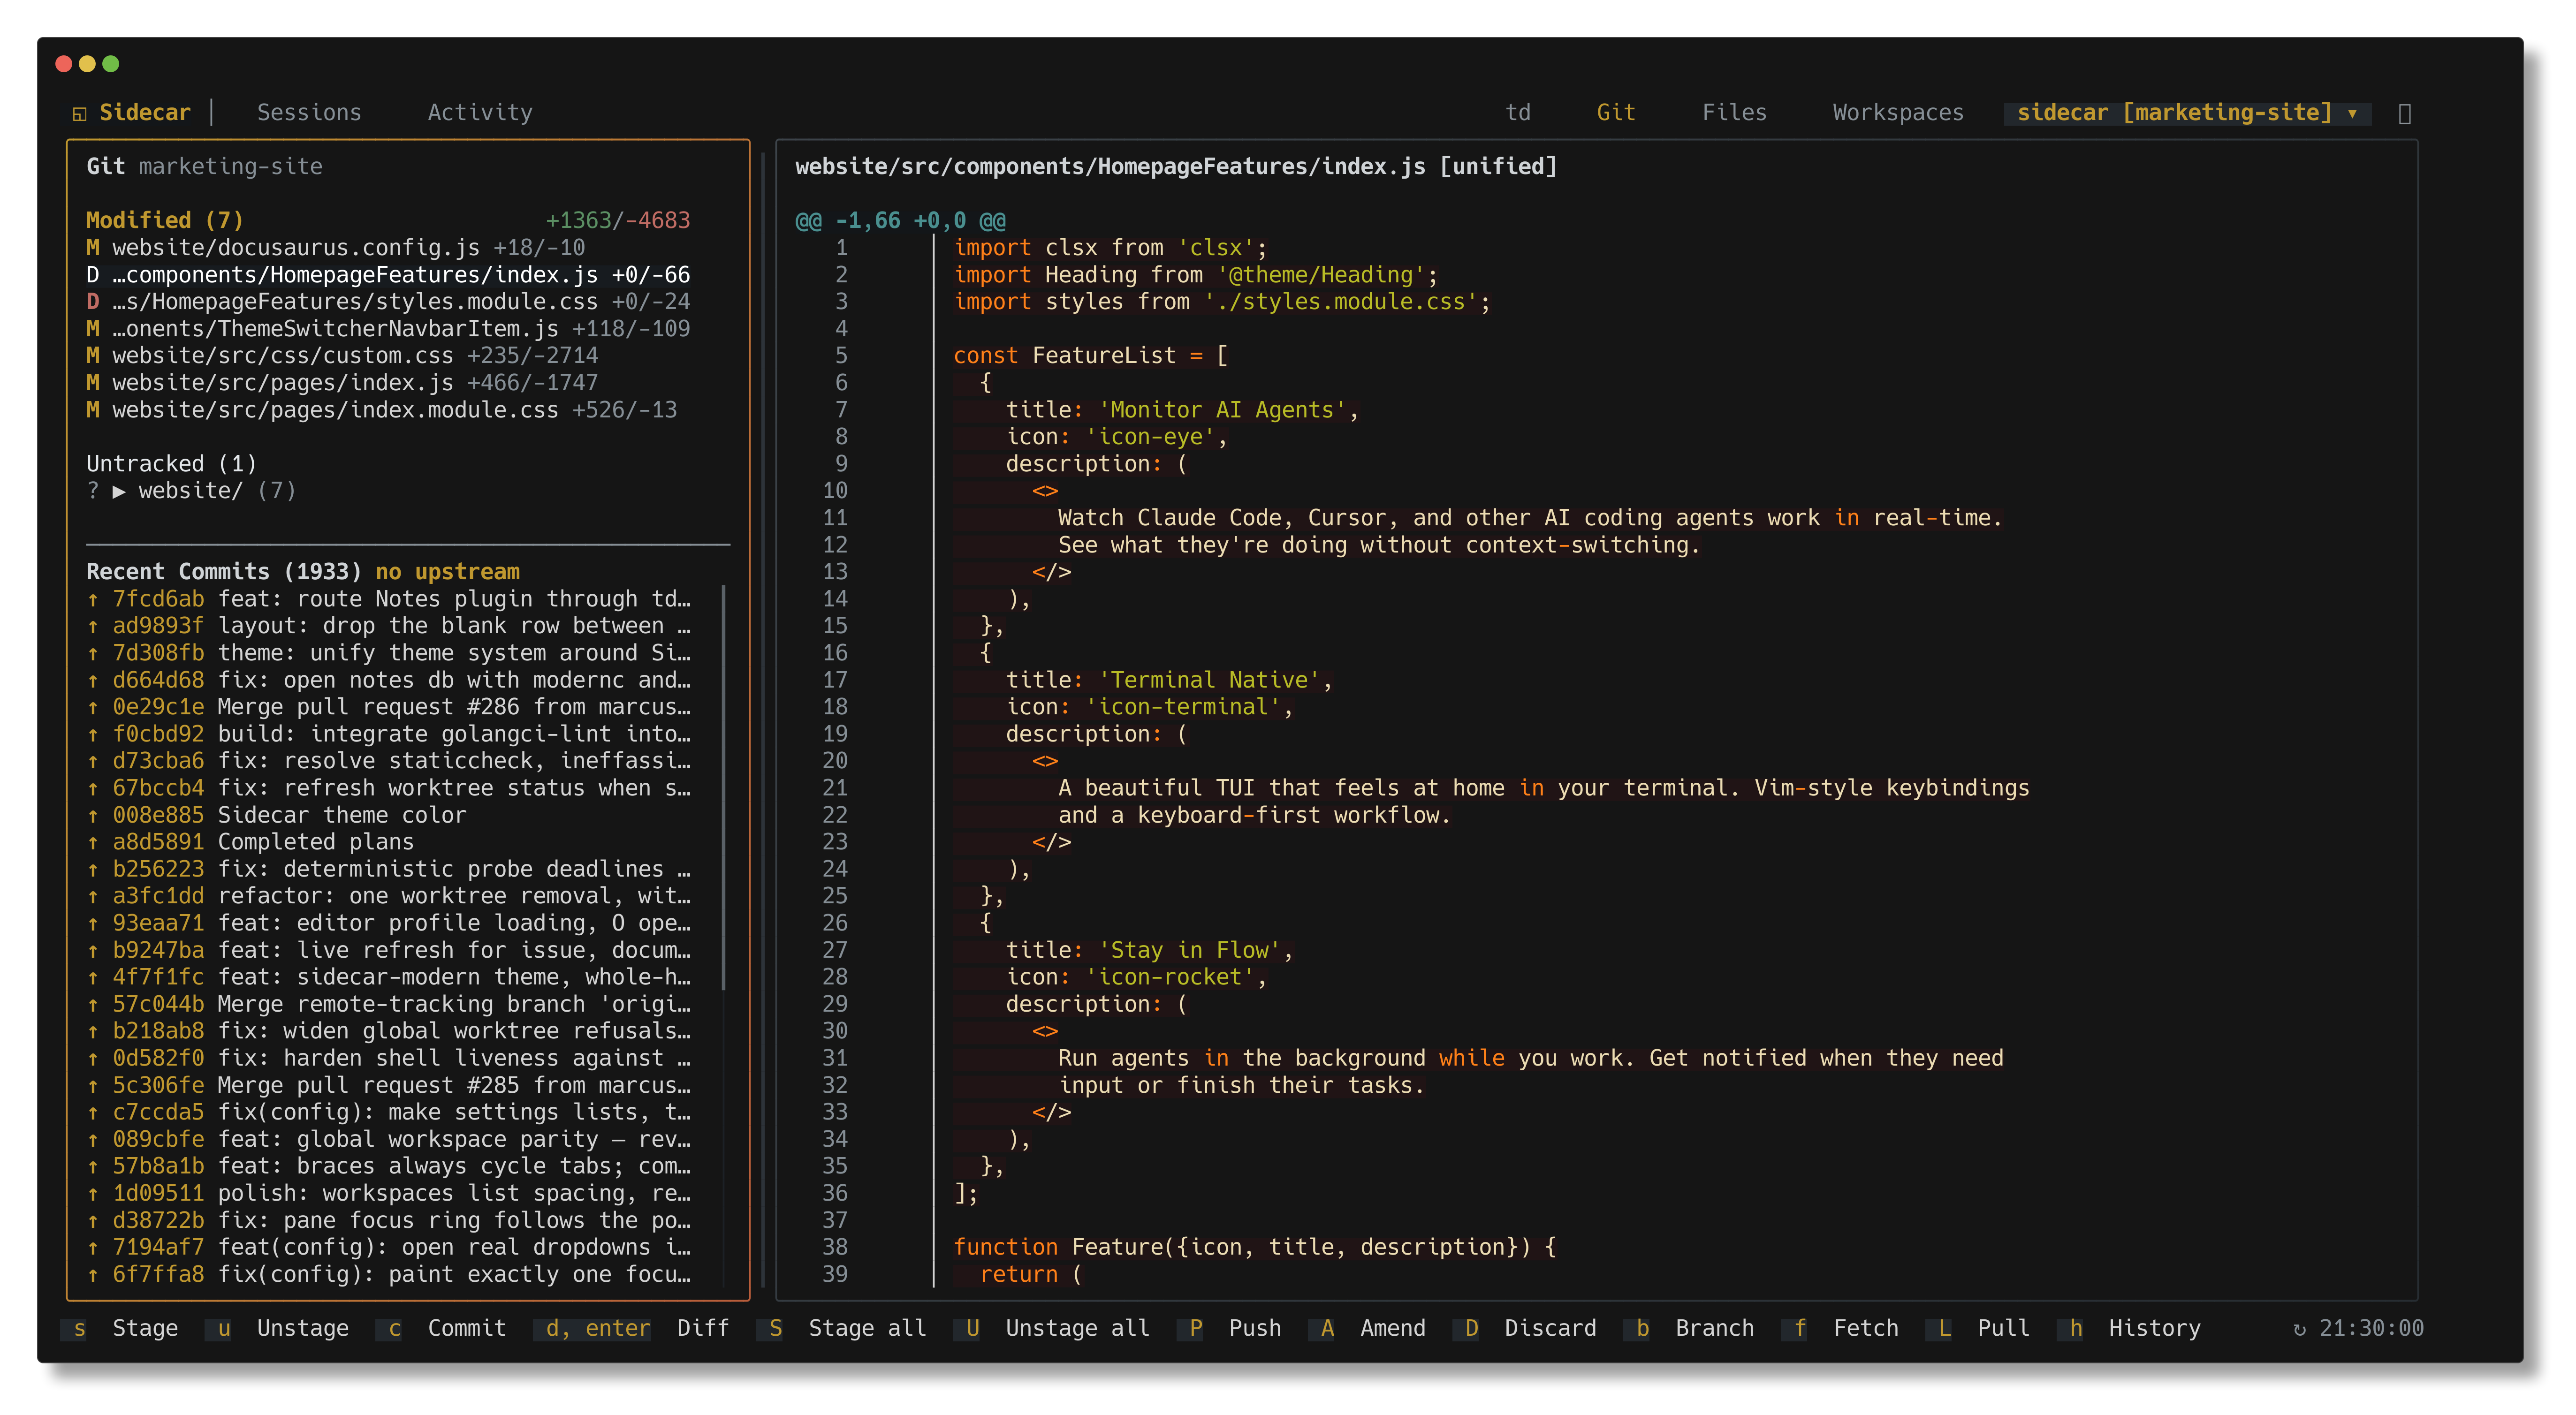2576x1415 pixels.
Task: Select commit a3fc1dd one worktree removal
Action: point(389,895)
